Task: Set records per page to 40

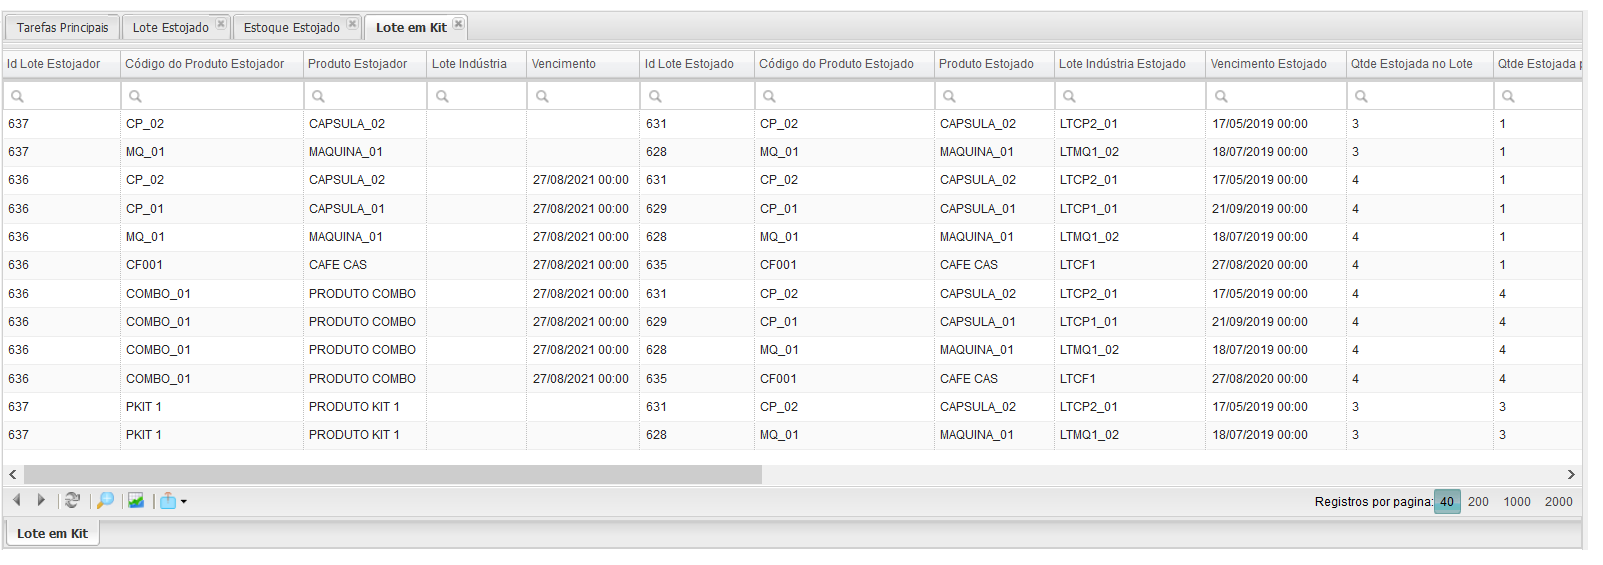Action: pyautogui.click(x=1447, y=502)
